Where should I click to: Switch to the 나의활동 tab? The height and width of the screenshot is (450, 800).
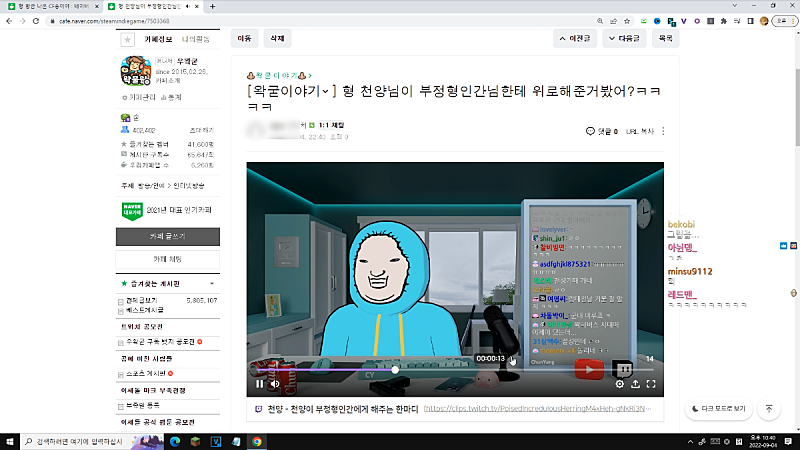196,39
